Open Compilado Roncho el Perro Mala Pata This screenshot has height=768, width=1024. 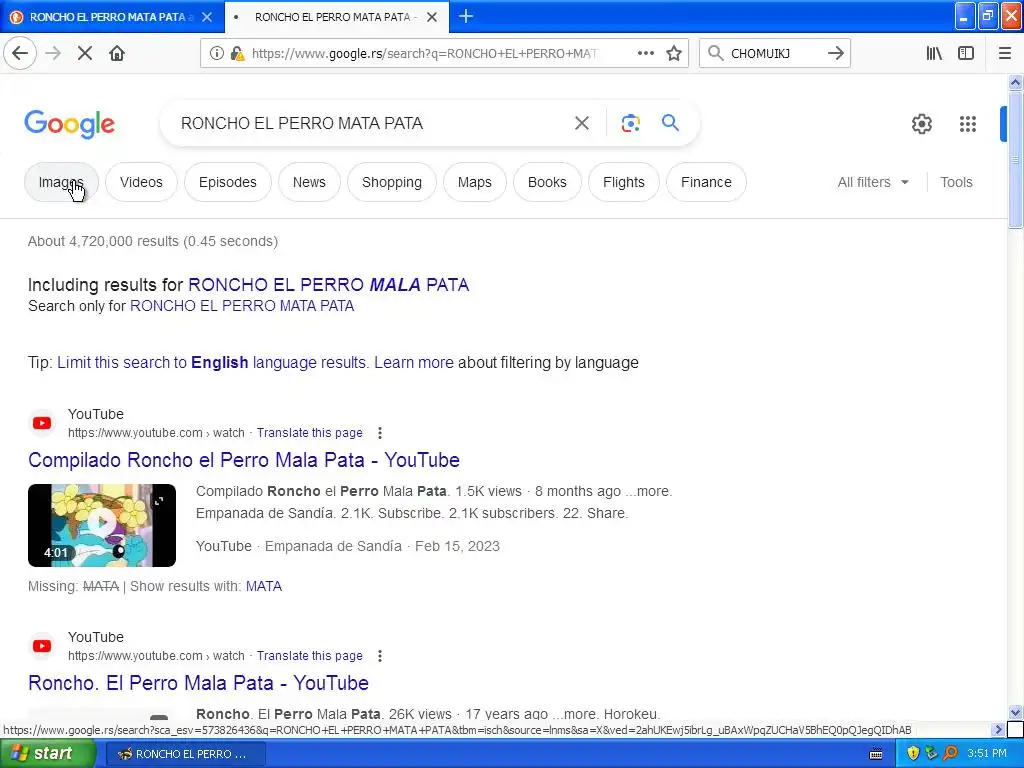coord(244,460)
